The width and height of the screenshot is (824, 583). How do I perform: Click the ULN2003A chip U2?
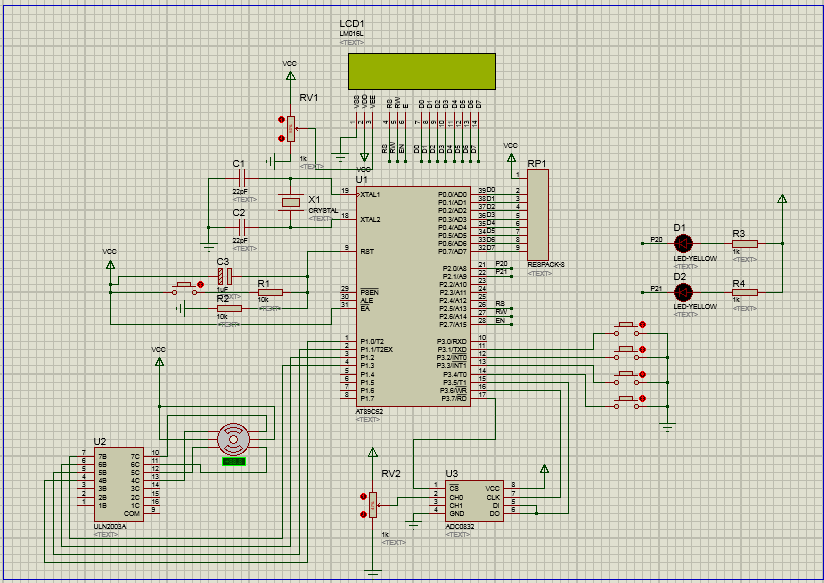(x=118, y=484)
